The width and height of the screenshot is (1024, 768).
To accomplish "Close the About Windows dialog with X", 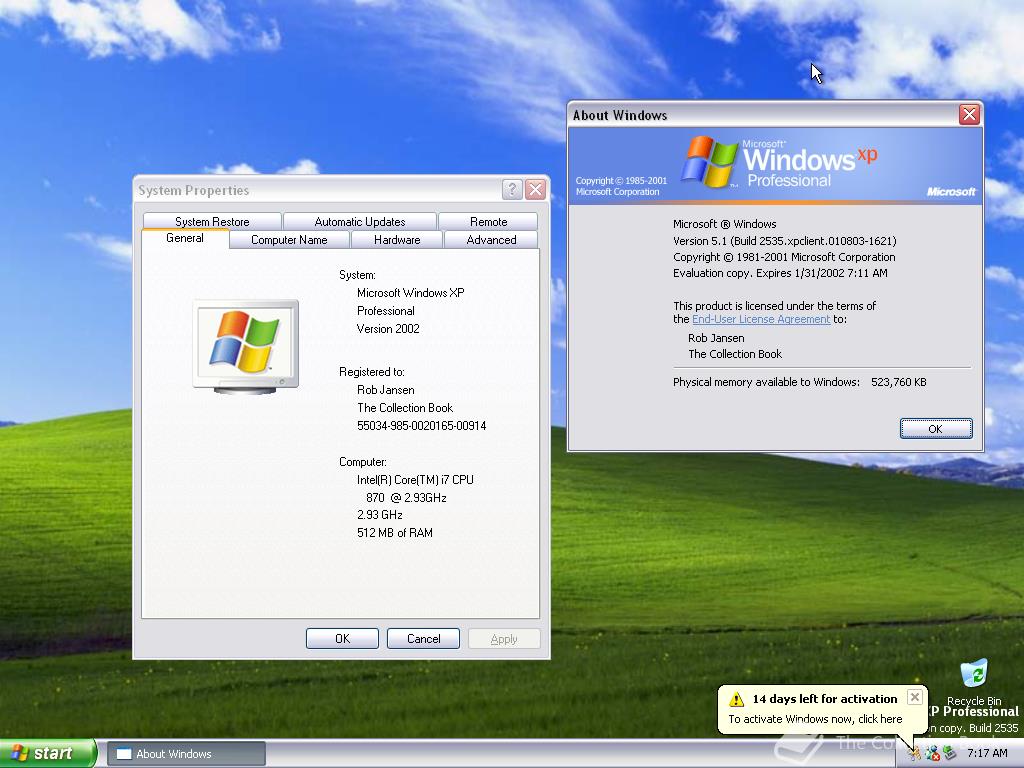I will point(969,115).
